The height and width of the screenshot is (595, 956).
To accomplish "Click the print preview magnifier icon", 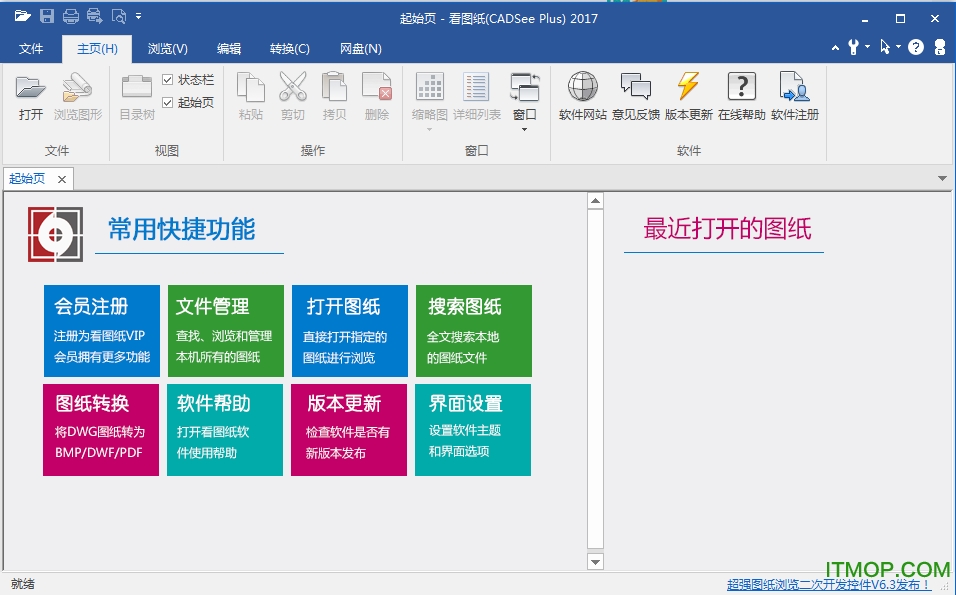I will [x=119, y=16].
